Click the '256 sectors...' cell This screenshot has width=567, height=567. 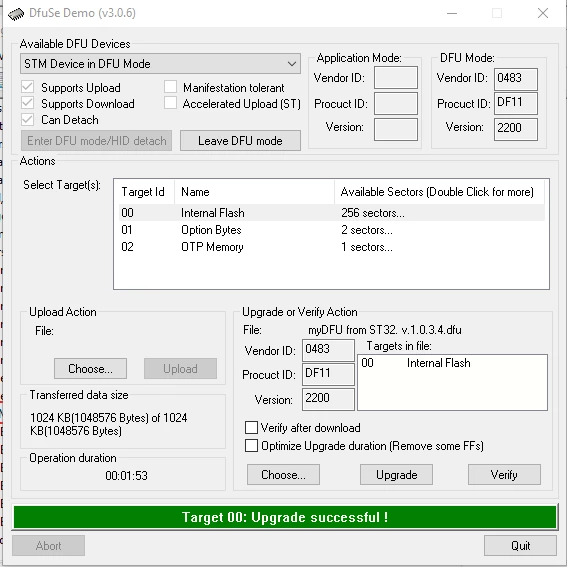pyautogui.click(x=373, y=213)
